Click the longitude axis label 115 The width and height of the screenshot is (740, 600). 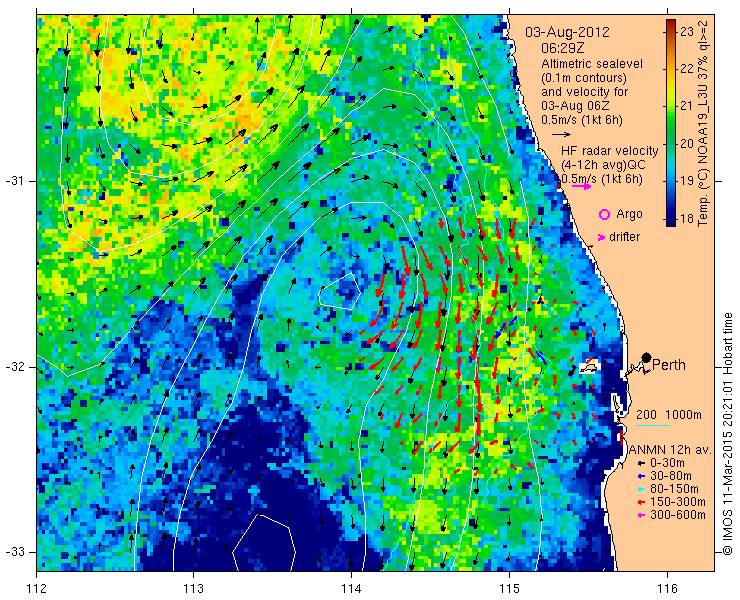tap(509, 589)
